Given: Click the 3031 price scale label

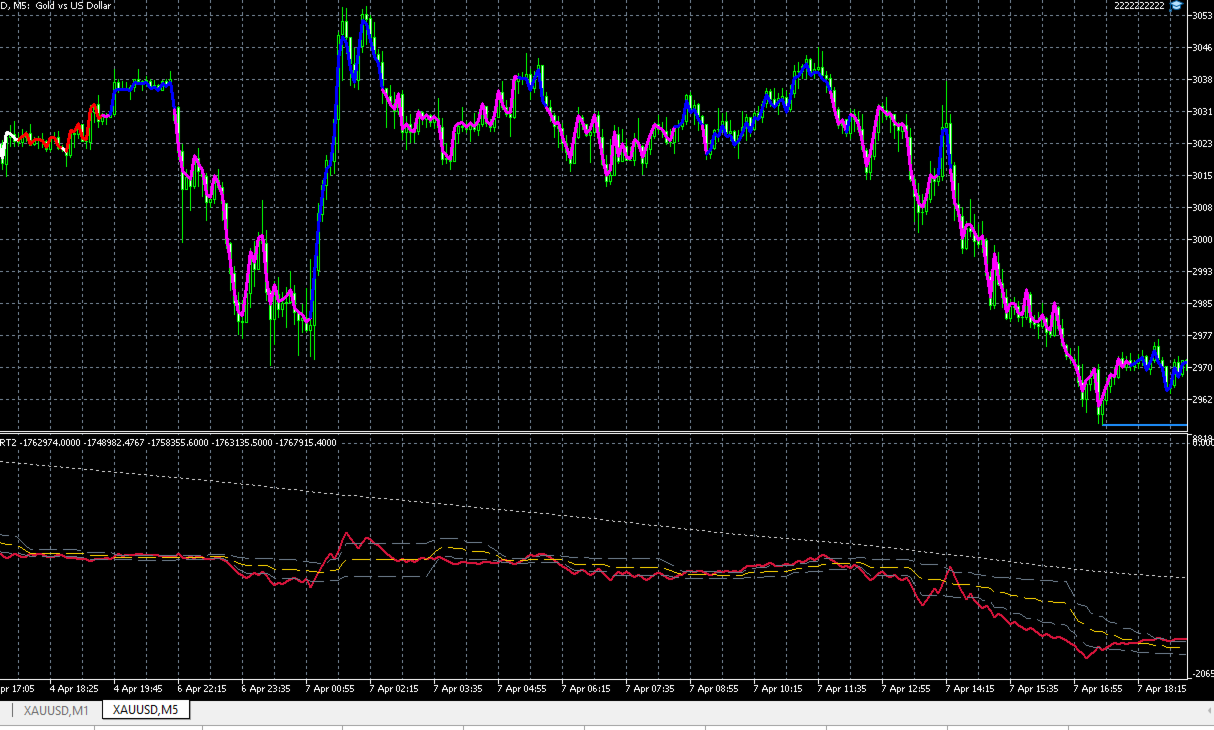Looking at the screenshot, I should coord(1201,112).
